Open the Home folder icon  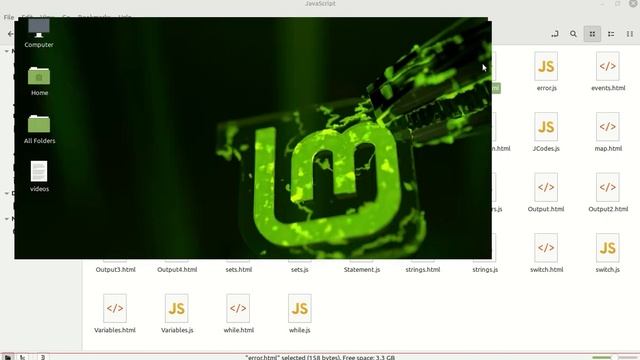pyautogui.click(x=39, y=76)
